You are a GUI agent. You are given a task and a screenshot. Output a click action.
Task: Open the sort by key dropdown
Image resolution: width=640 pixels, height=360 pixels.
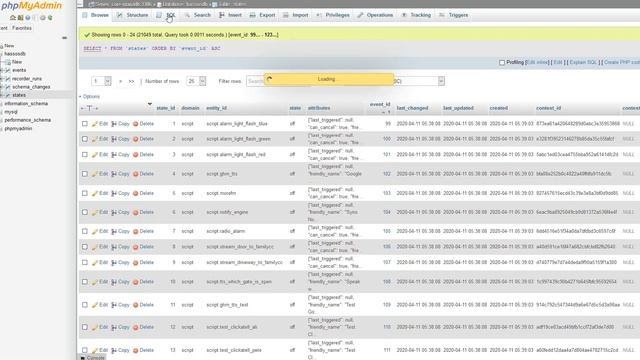click(x=420, y=81)
